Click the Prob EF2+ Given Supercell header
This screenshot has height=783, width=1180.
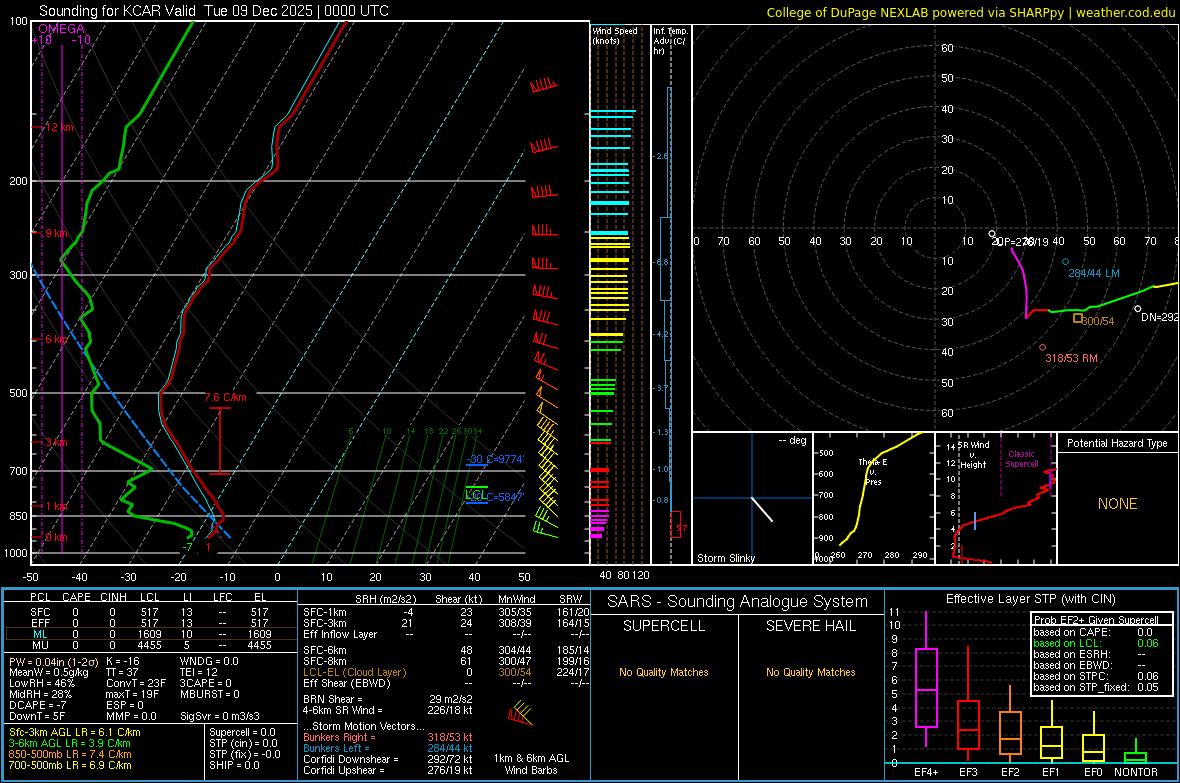1096,620
